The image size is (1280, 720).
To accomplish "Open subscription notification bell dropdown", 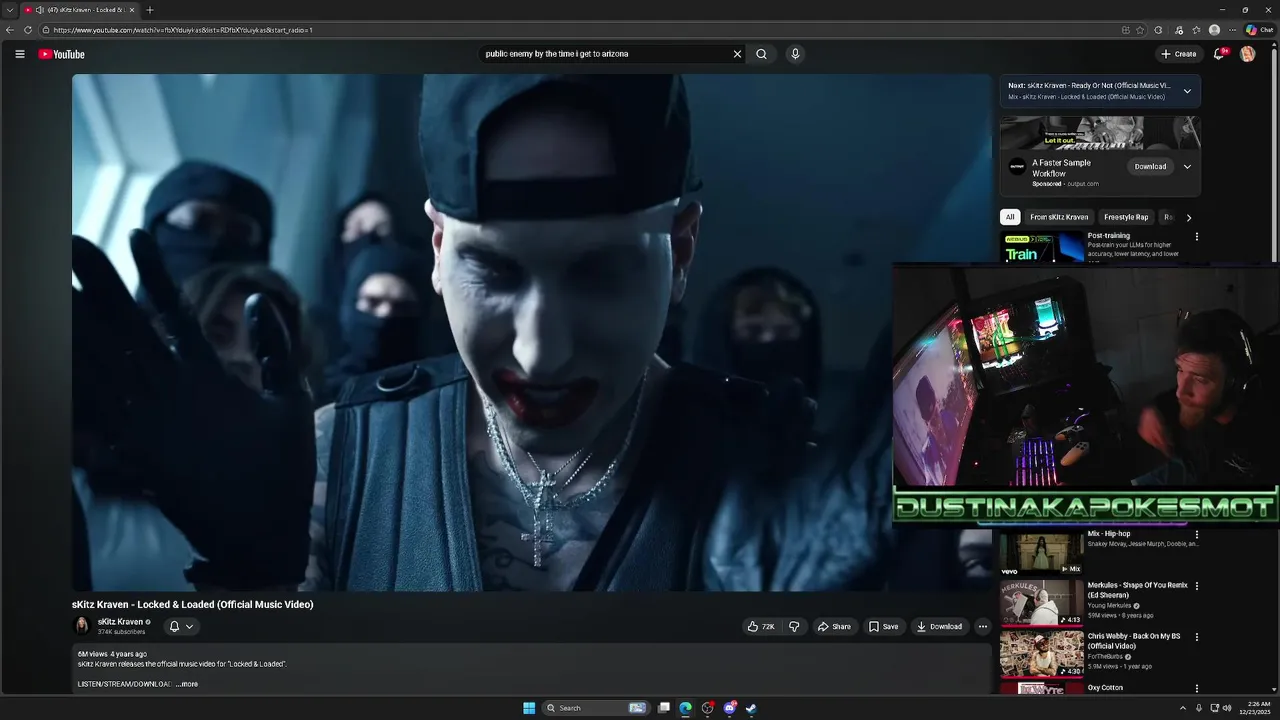I will (x=181, y=627).
